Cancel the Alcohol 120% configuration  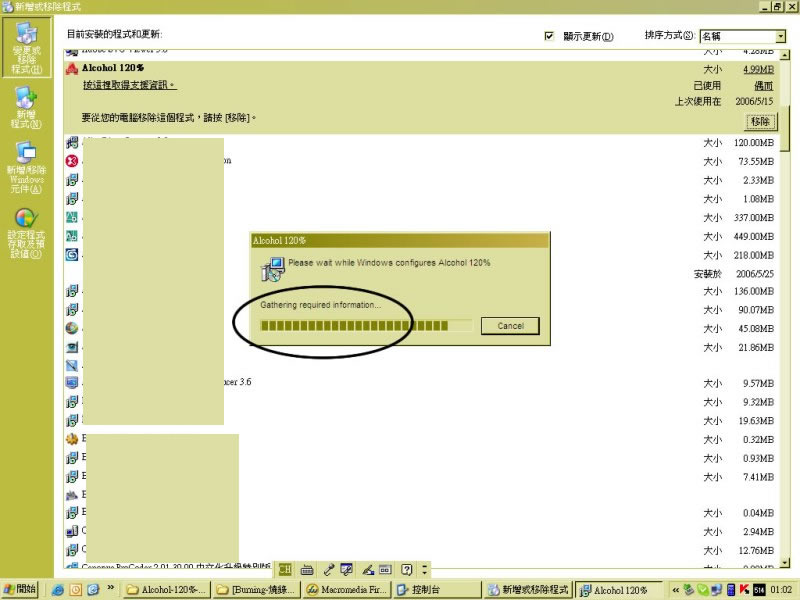coord(510,326)
